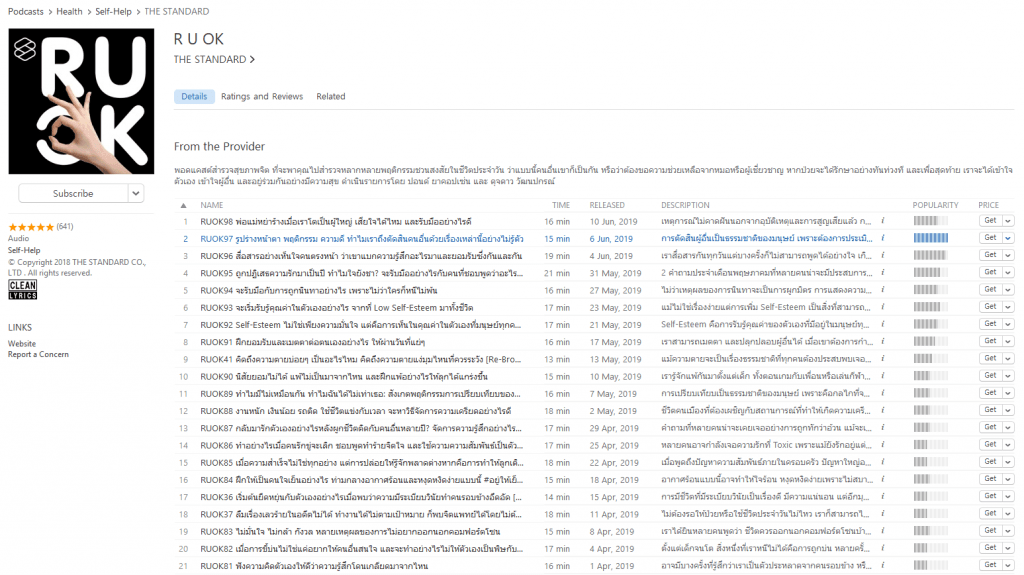Open info icon for RUOK83 episode
Viewport: 1024px width, 575px height.
[882, 531]
